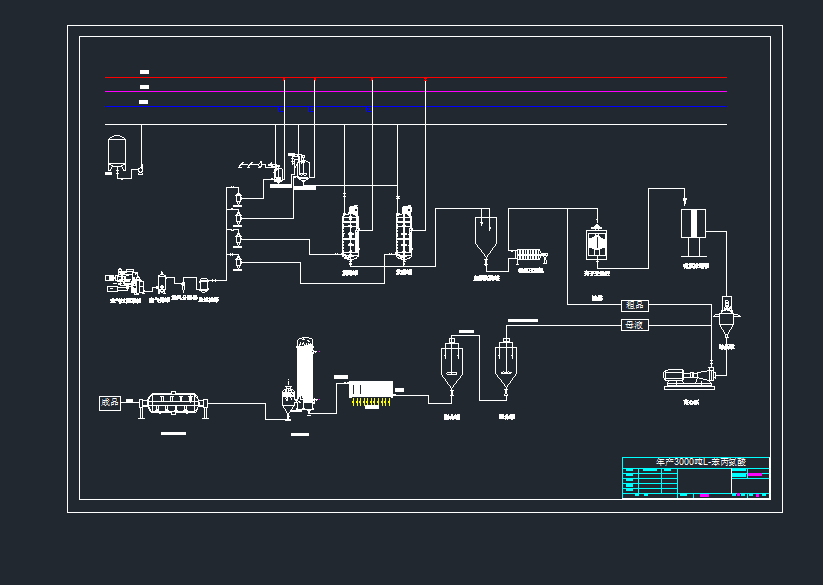This screenshot has width=823, height=585.
Task: Select the blue utility header line
Action: 416,107
